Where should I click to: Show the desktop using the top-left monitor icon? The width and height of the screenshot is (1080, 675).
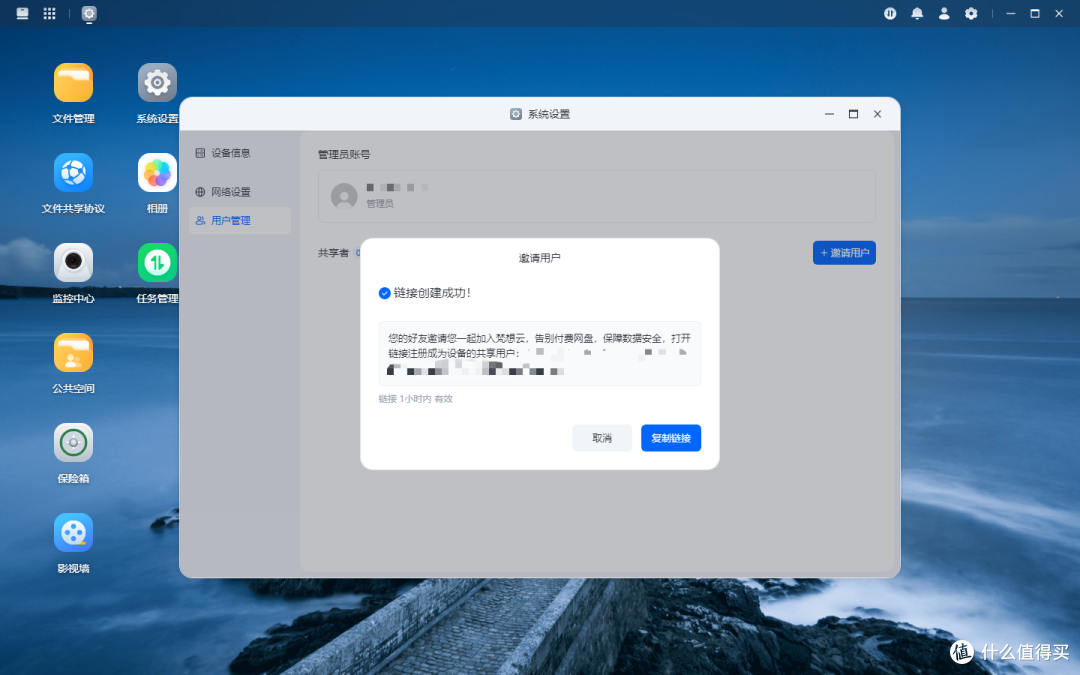22,13
